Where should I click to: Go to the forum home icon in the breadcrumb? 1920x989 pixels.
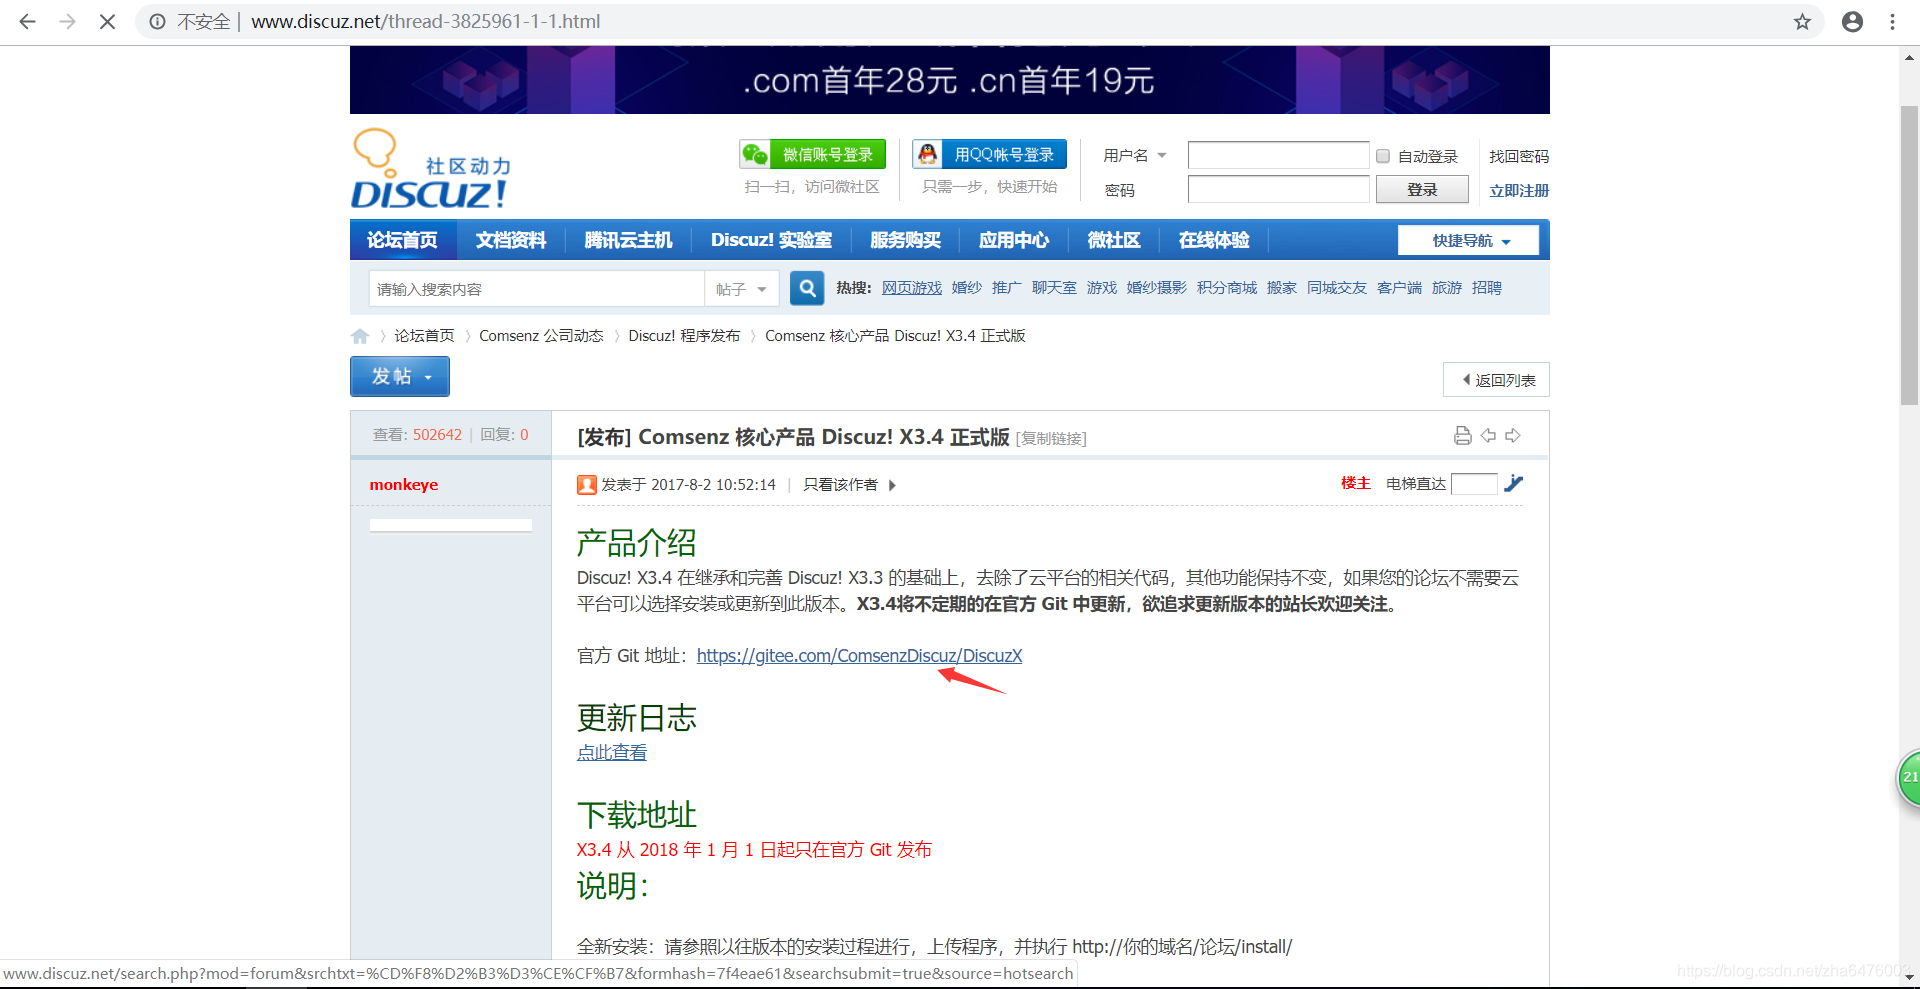pyautogui.click(x=360, y=336)
